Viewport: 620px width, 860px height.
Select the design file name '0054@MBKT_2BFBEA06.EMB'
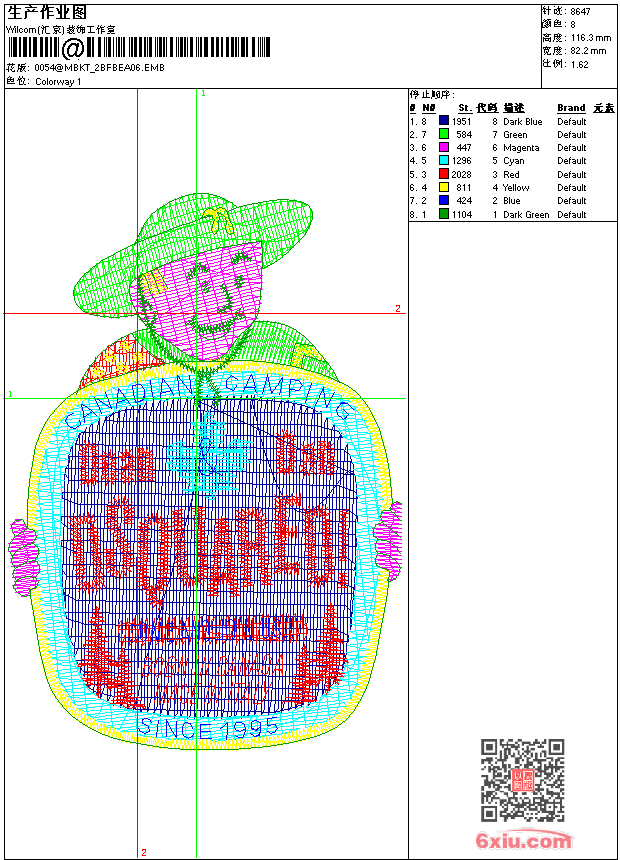[x=99, y=68]
